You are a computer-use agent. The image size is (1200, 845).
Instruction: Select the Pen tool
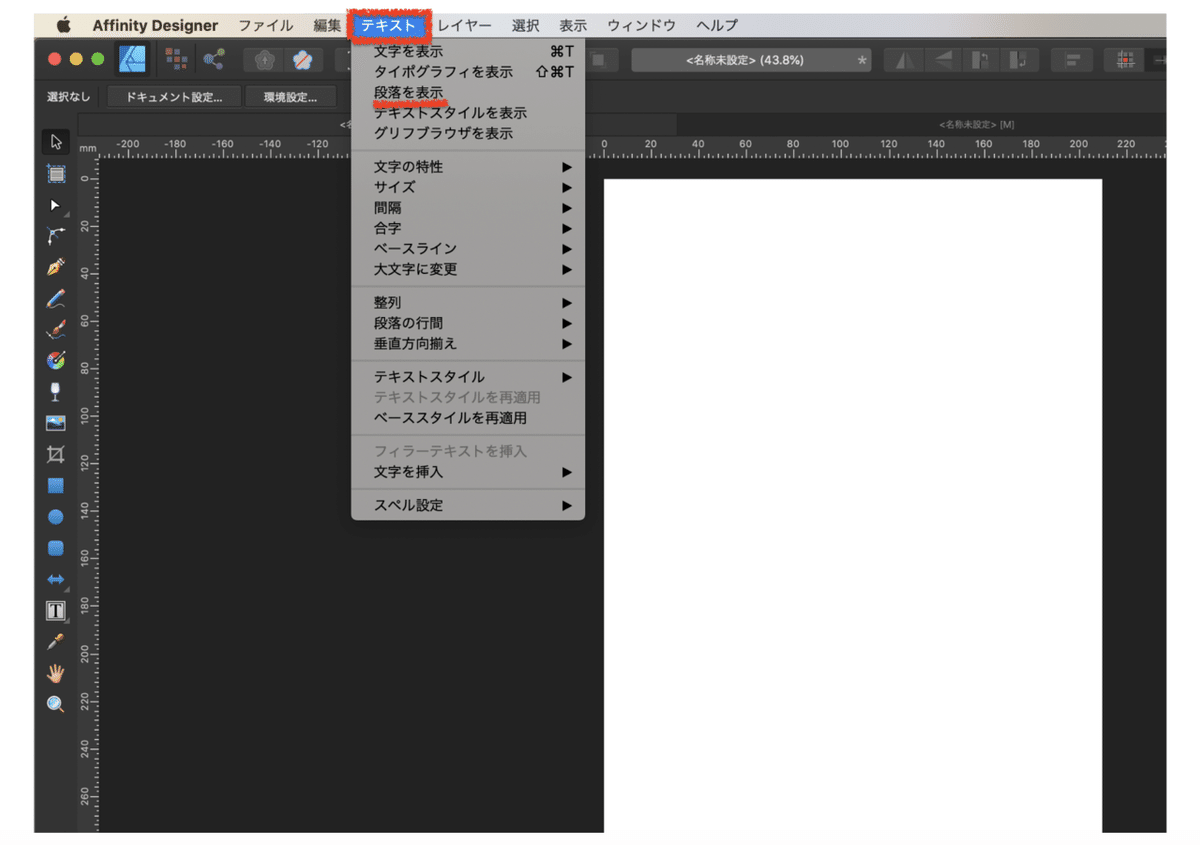coord(56,267)
